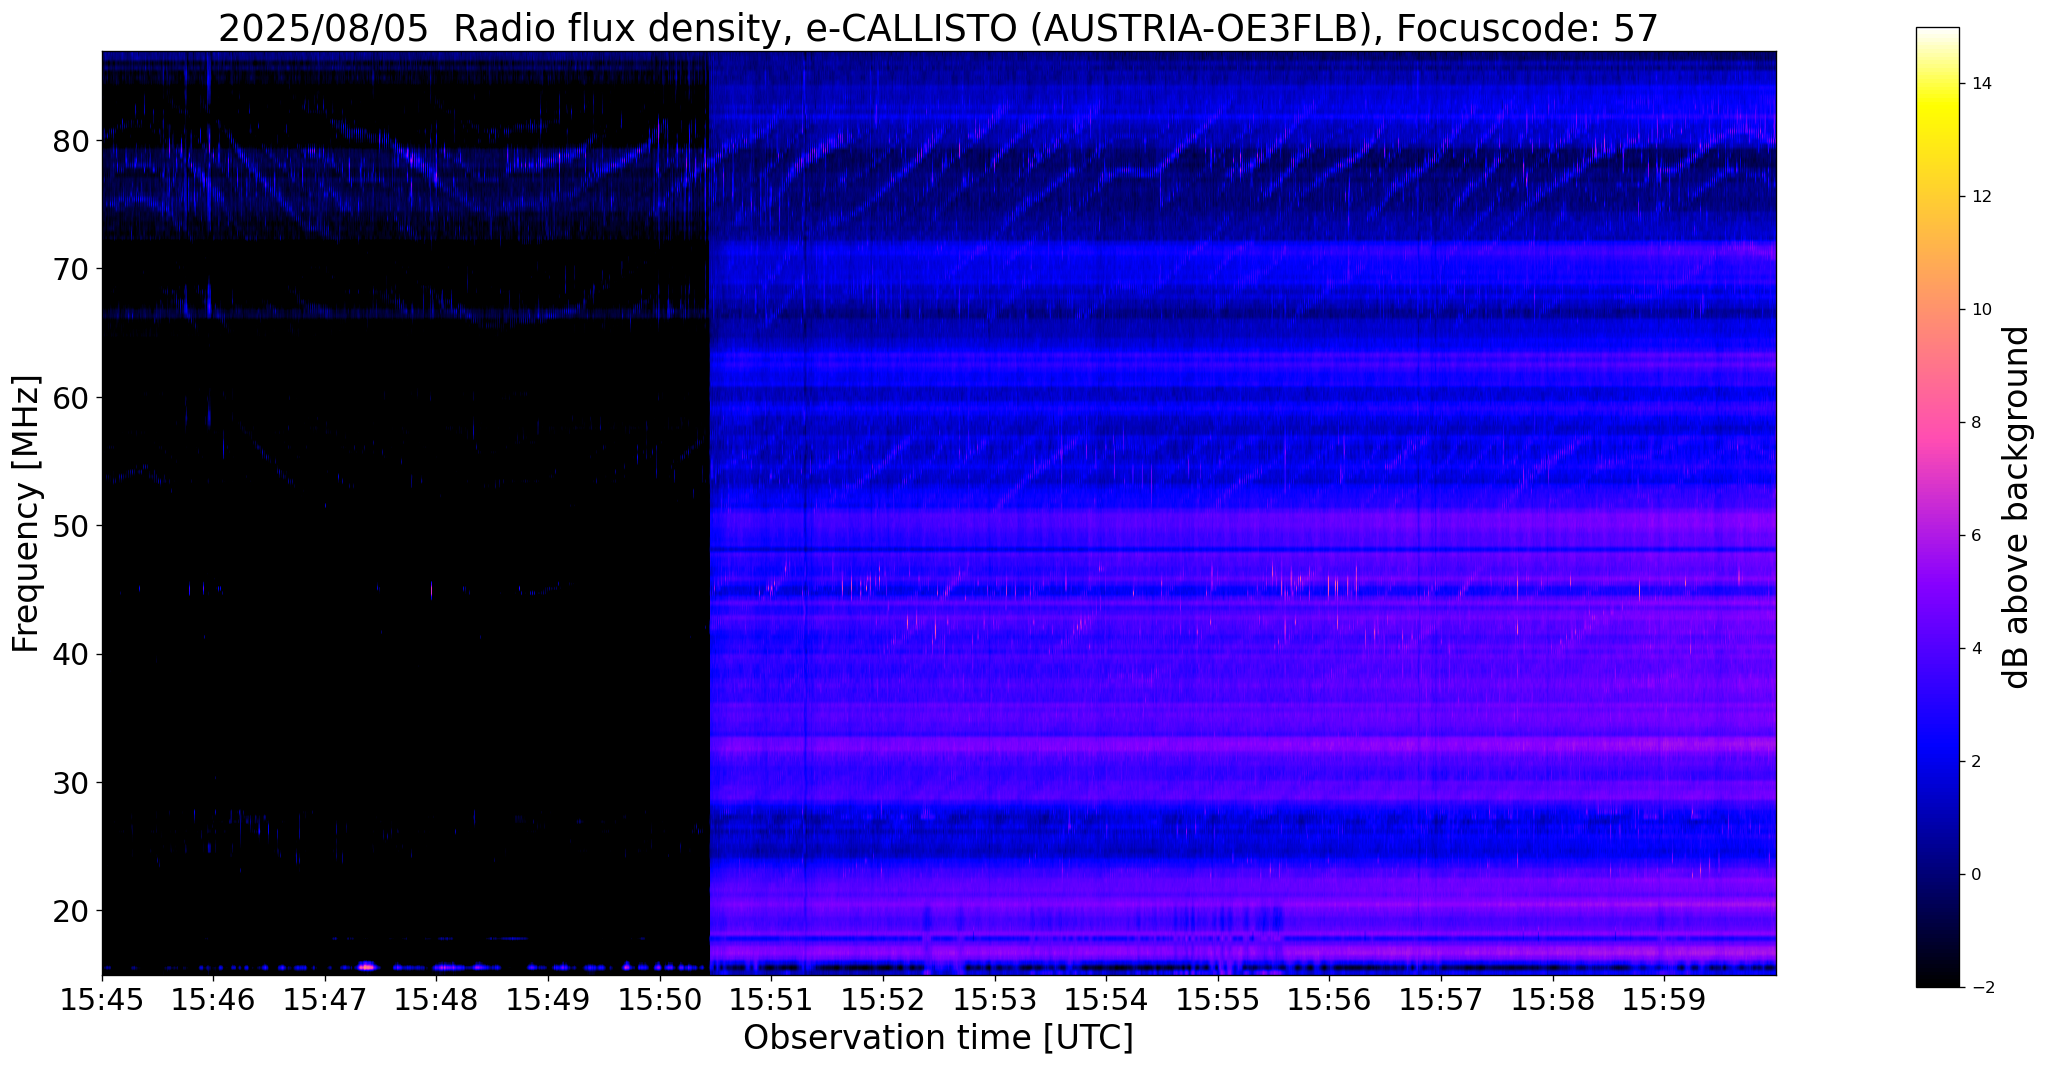Click the 15:52 time tick label
This screenshot has height=1067, width=2047.
[x=883, y=1000]
